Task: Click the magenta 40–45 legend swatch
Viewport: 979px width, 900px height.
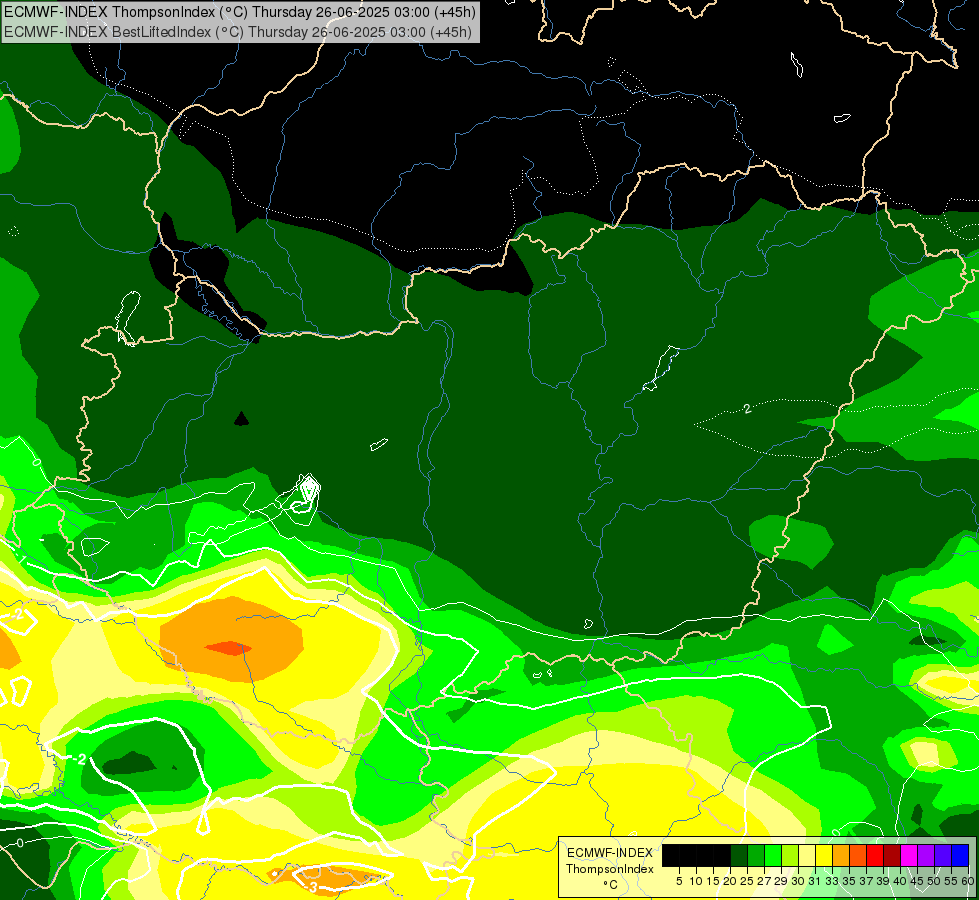Action: (x=908, y=855)
